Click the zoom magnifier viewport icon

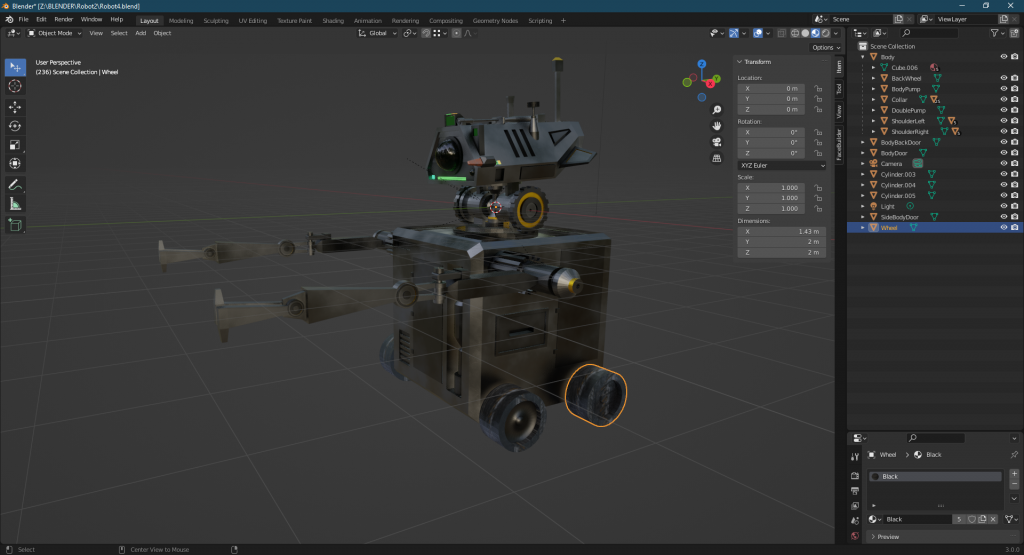(716, 110)
